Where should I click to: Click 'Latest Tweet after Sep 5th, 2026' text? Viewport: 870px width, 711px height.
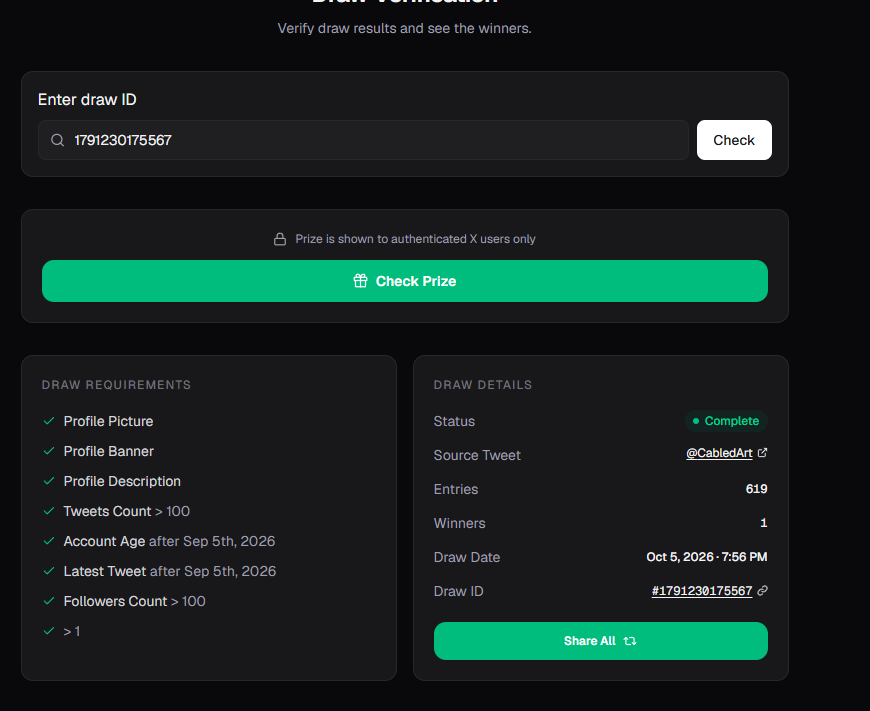tap(170, 571)
